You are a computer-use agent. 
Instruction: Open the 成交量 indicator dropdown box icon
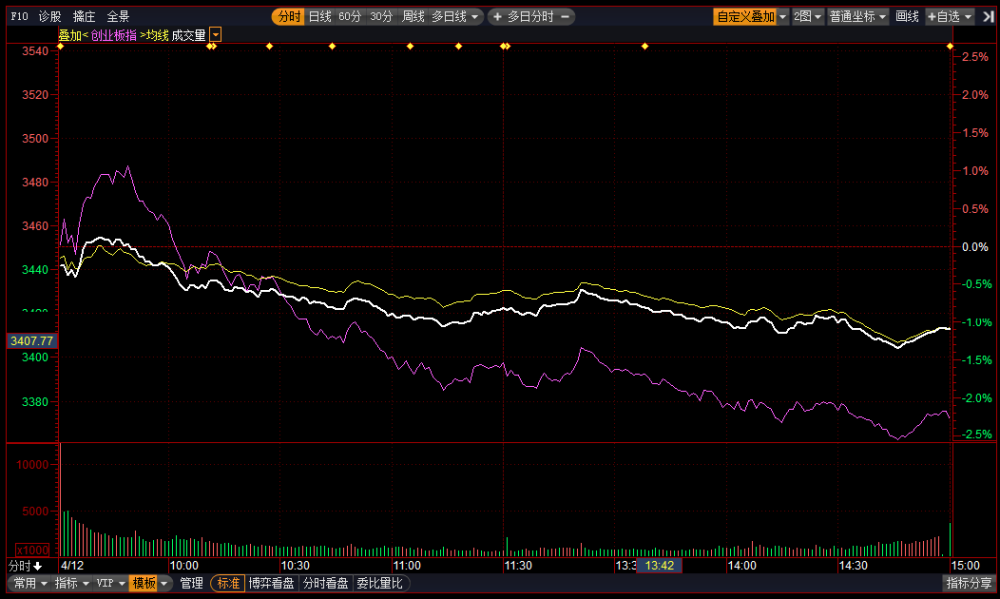tap(216, 35)
